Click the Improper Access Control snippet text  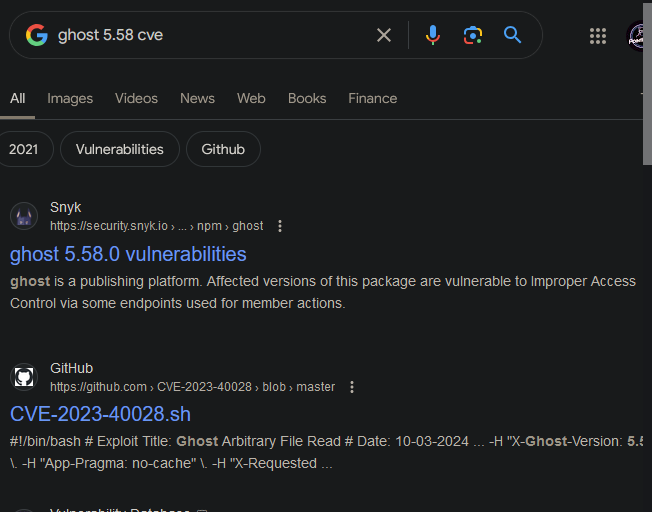(x=323, y=292)
